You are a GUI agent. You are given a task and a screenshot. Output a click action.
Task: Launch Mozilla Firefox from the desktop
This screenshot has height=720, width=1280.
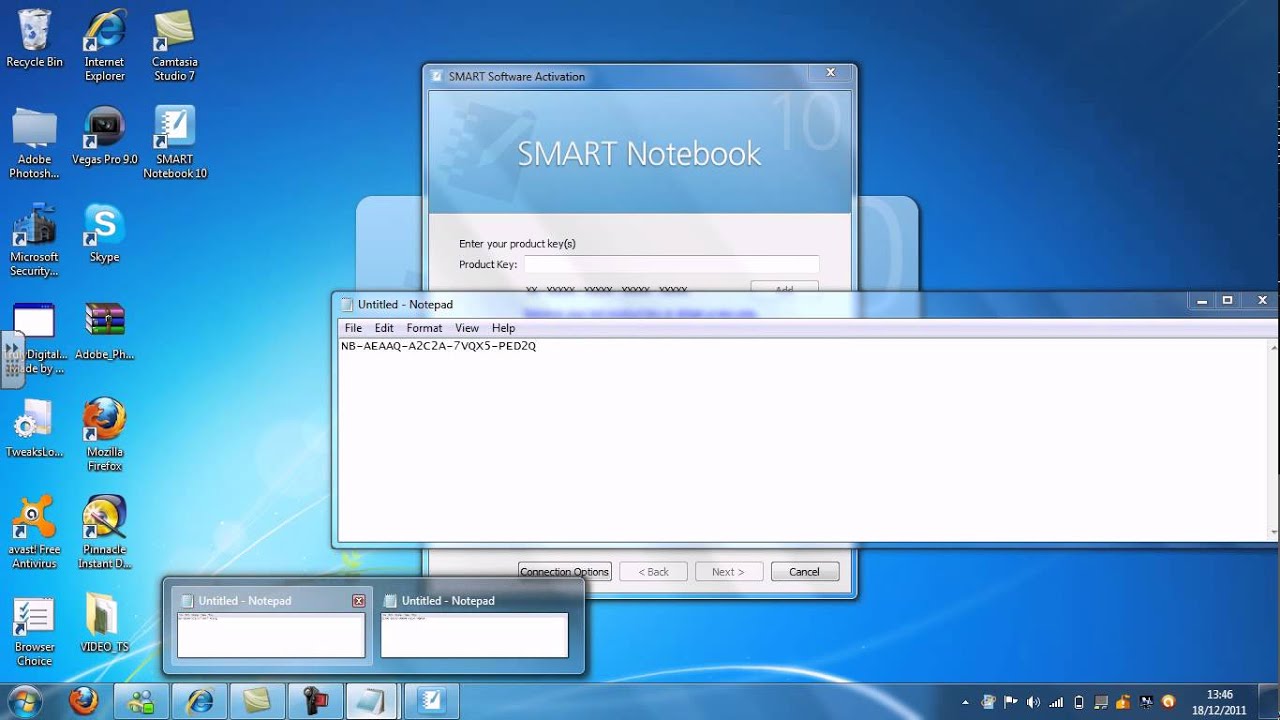[104, 422]
